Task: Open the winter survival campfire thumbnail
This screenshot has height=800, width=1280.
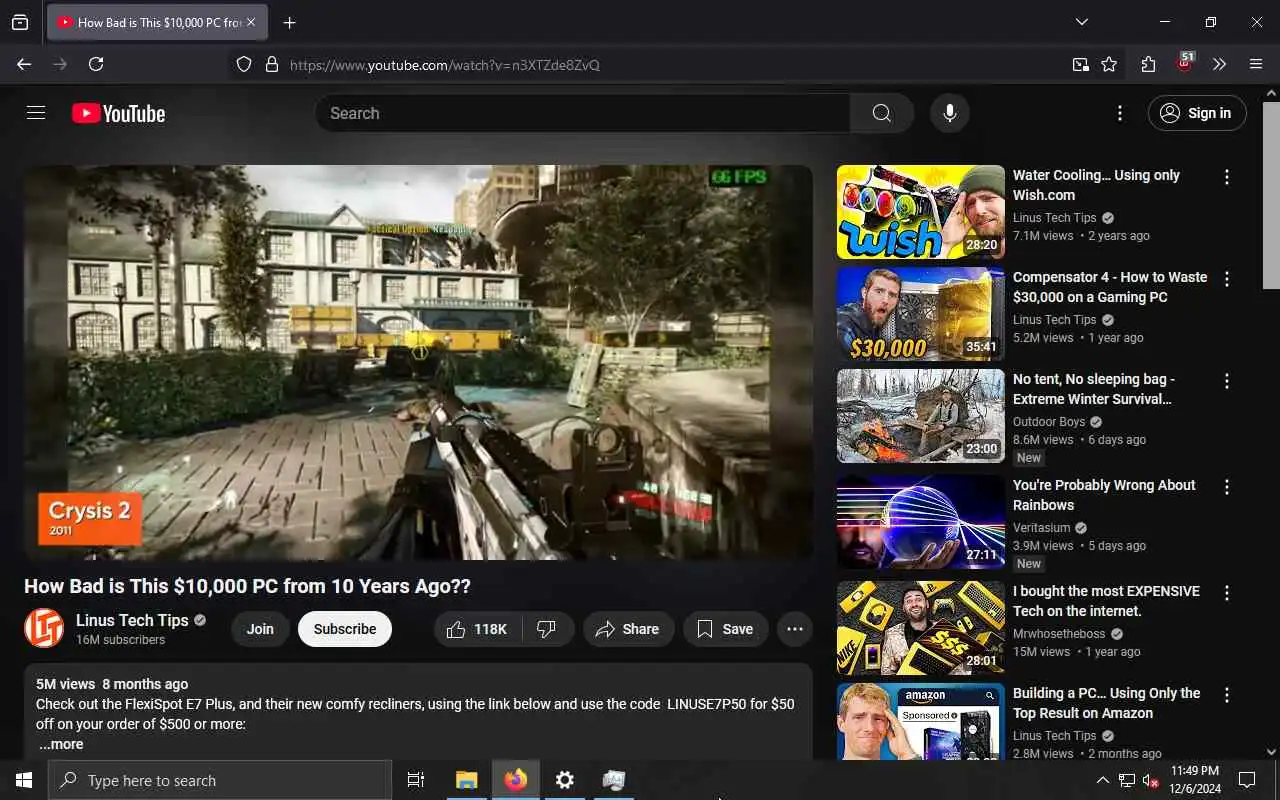Action: [921, 416]
